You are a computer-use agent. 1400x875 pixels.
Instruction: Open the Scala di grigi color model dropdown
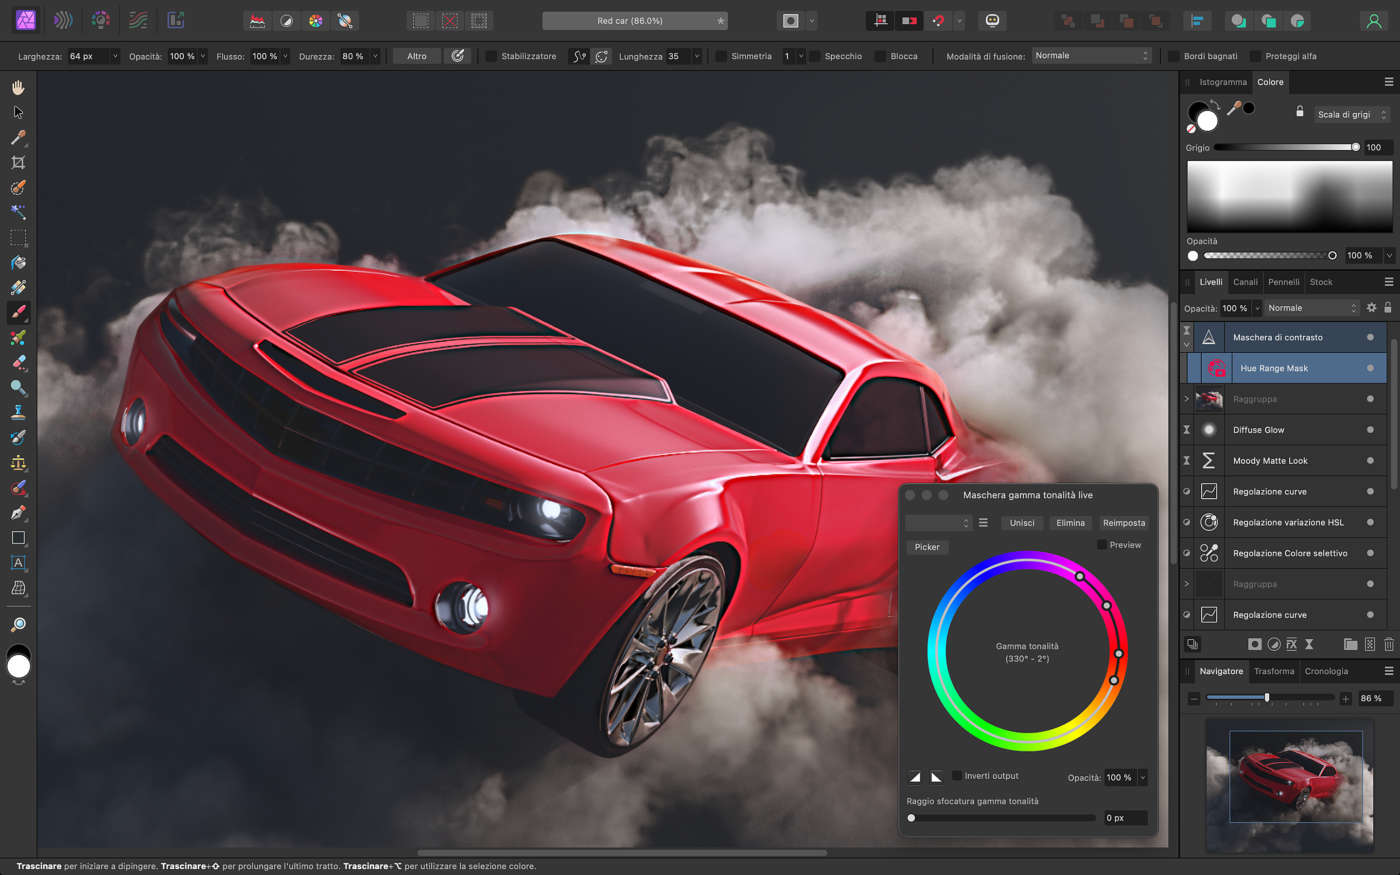tap(1352, 115)
